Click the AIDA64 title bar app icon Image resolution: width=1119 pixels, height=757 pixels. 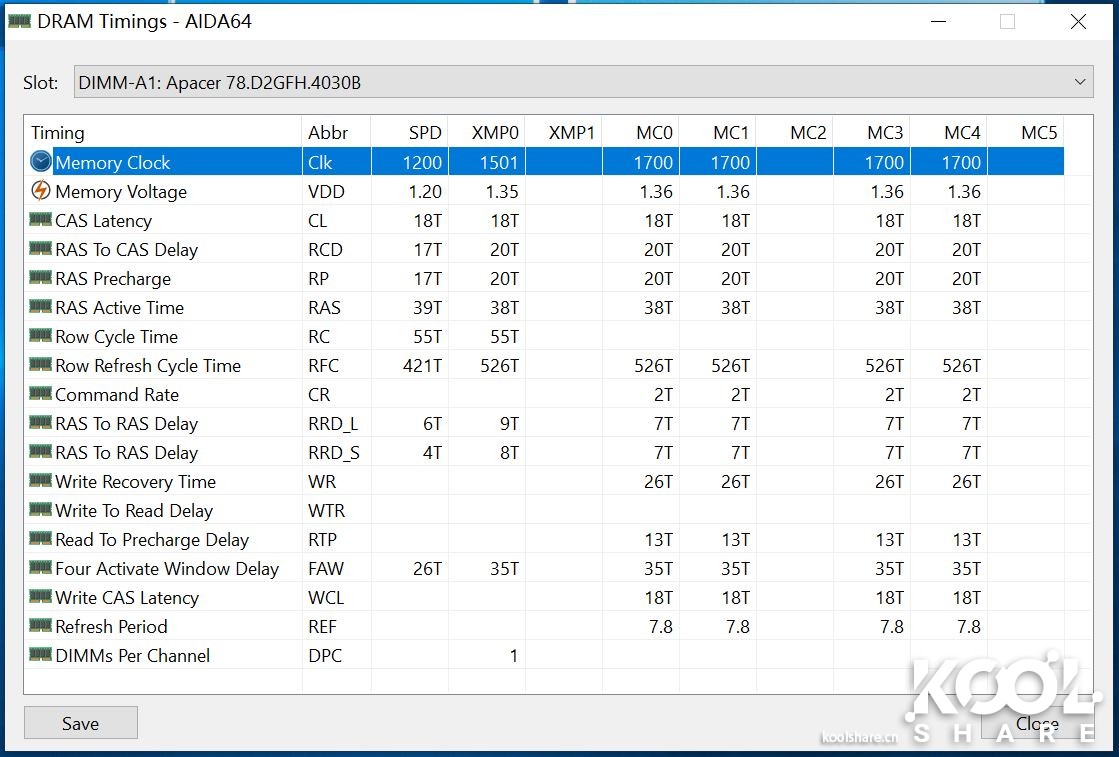click(x=19, y=21)
